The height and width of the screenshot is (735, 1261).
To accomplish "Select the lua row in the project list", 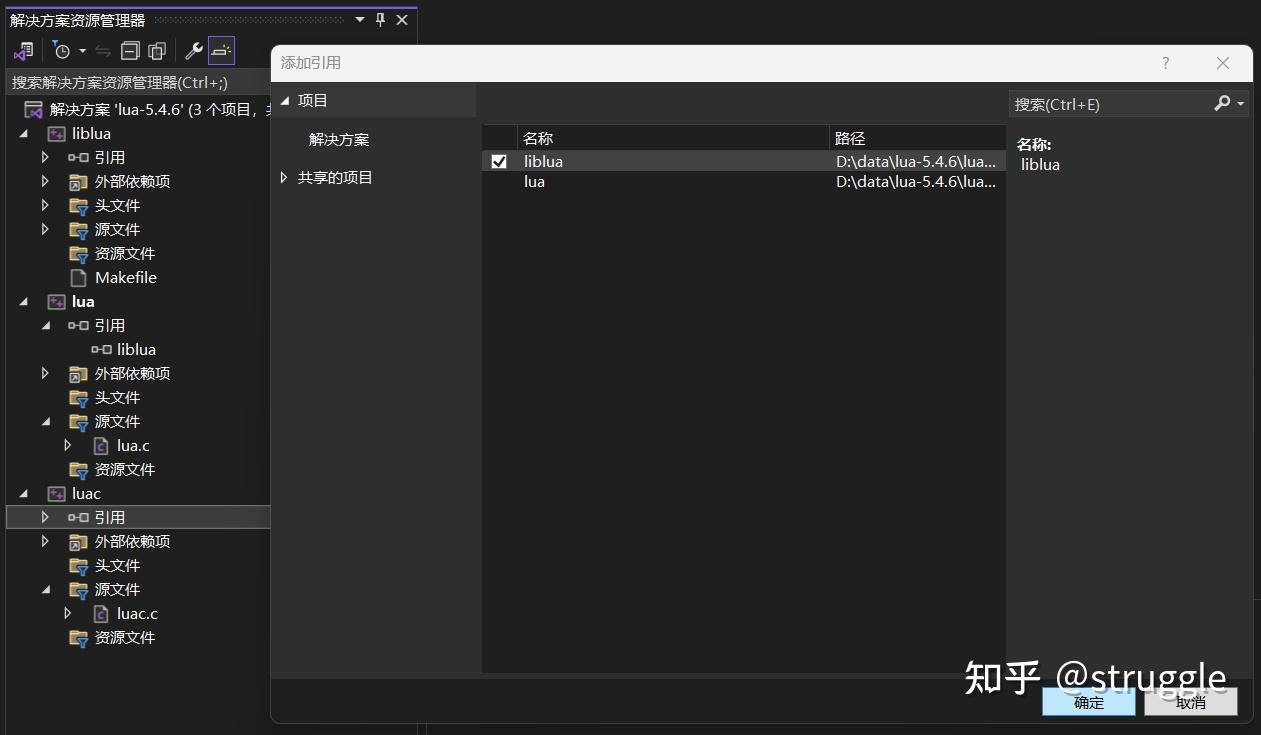I will (743, 182).
